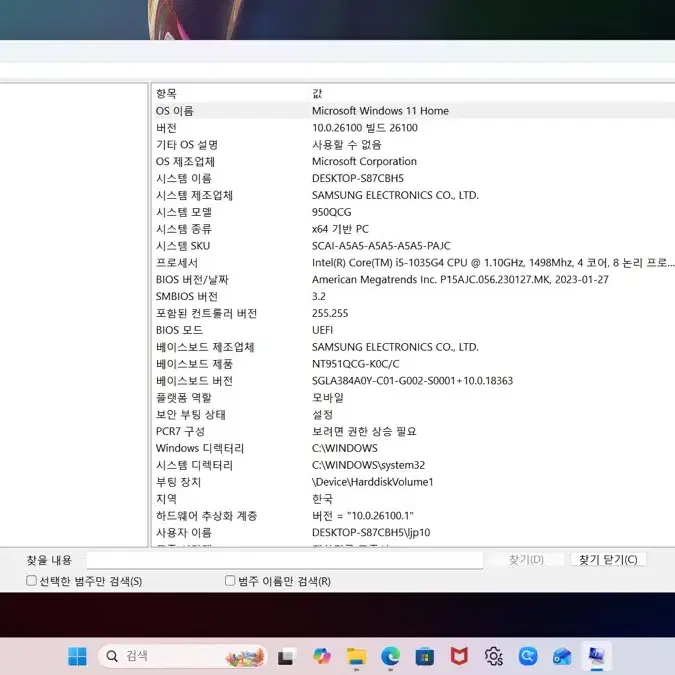This screenshot has height=675, width=675.
Task: Open McAfee from the taskbar
Action: click(x=459, y=656)
